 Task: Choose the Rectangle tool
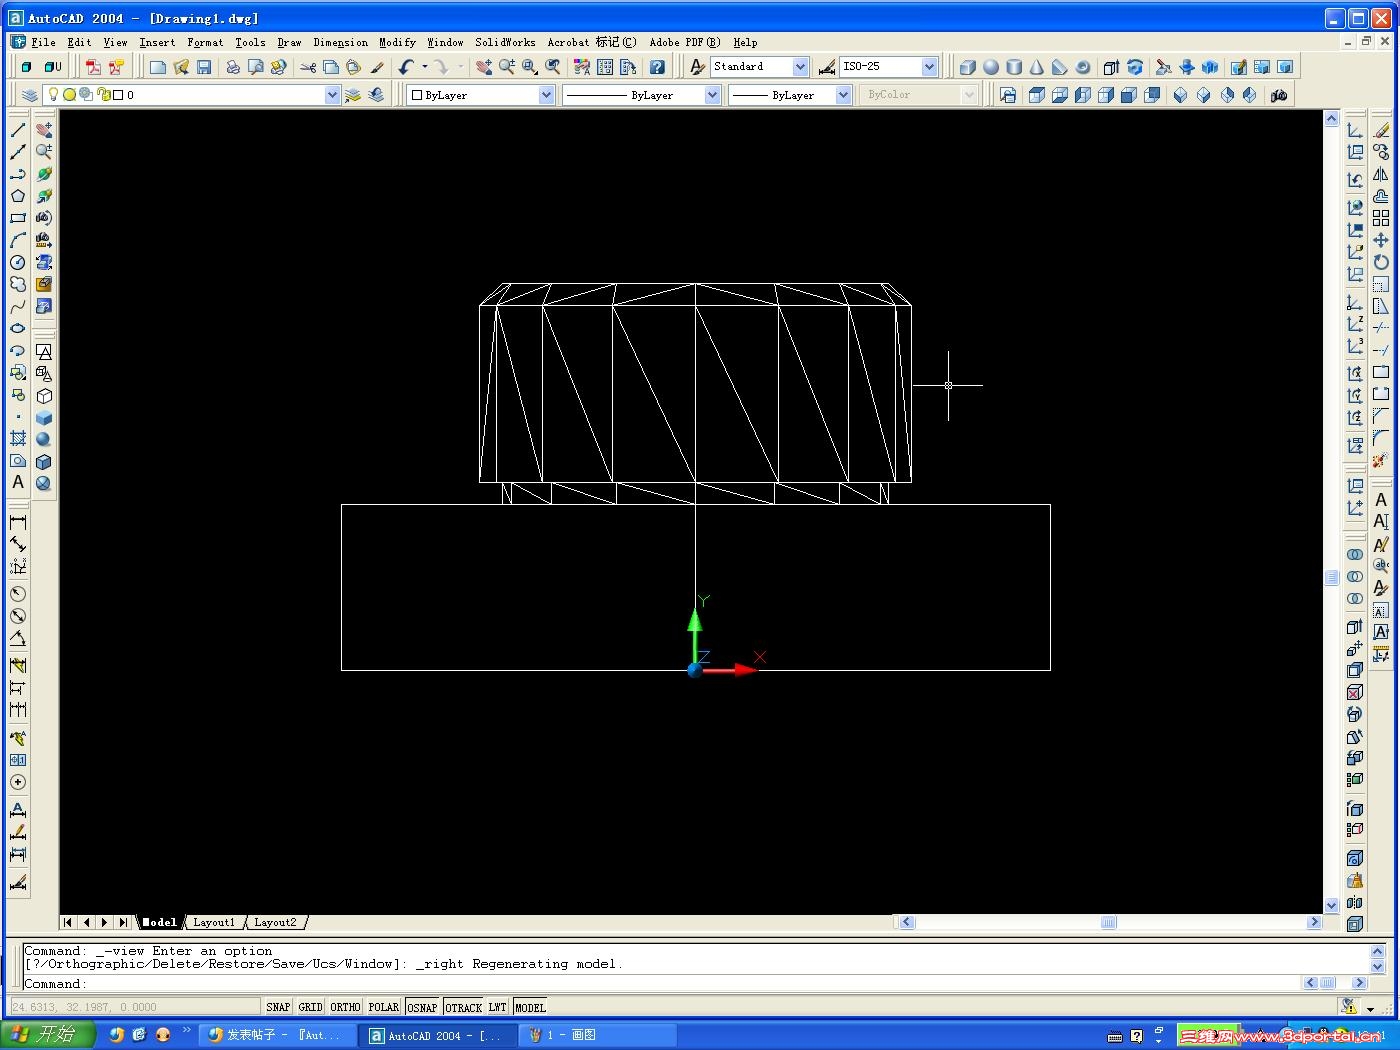point(18,218)
